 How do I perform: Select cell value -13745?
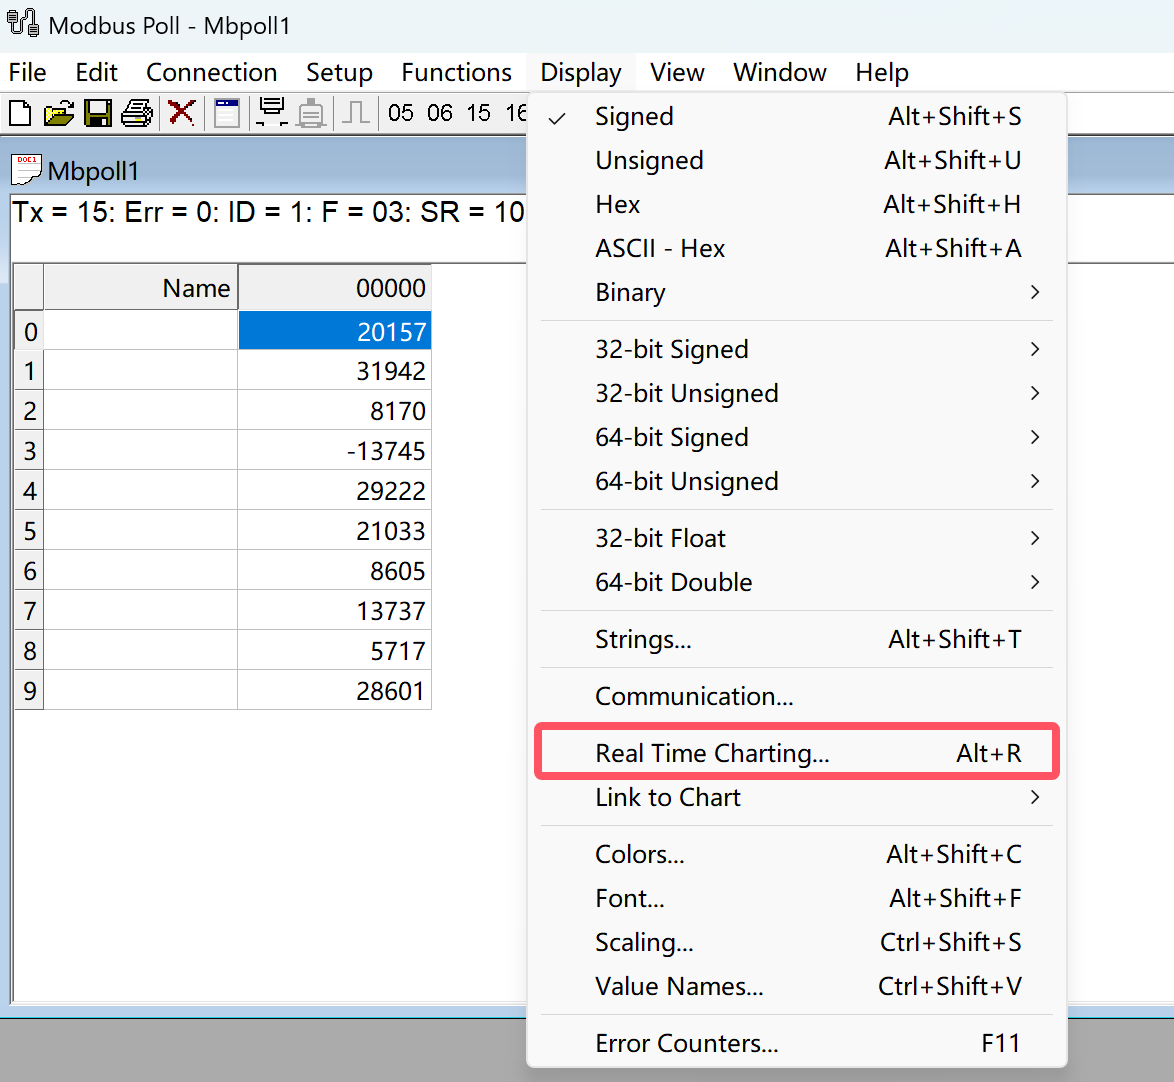[x=335, y=451]
